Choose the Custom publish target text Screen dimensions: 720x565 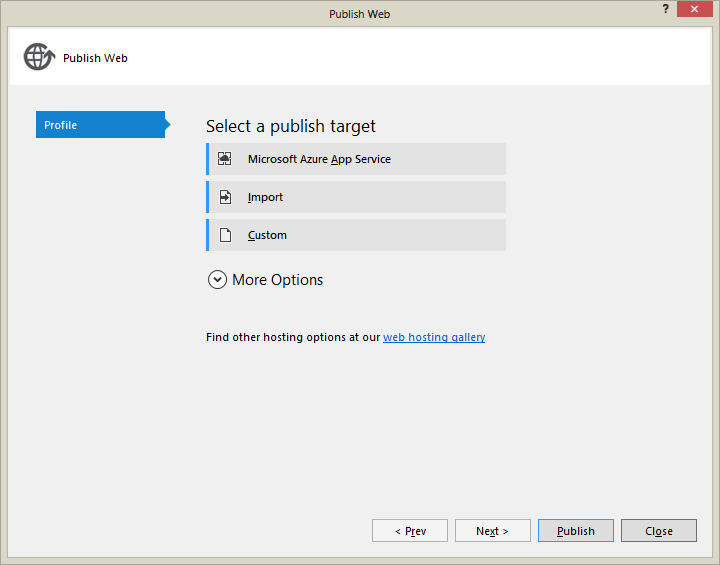click(267, 235)
